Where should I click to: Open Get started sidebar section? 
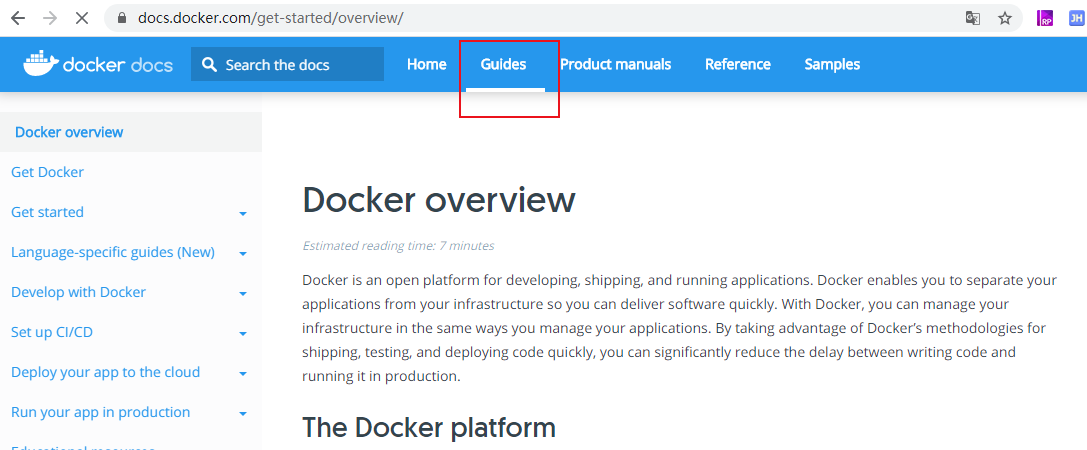point(47,212)
